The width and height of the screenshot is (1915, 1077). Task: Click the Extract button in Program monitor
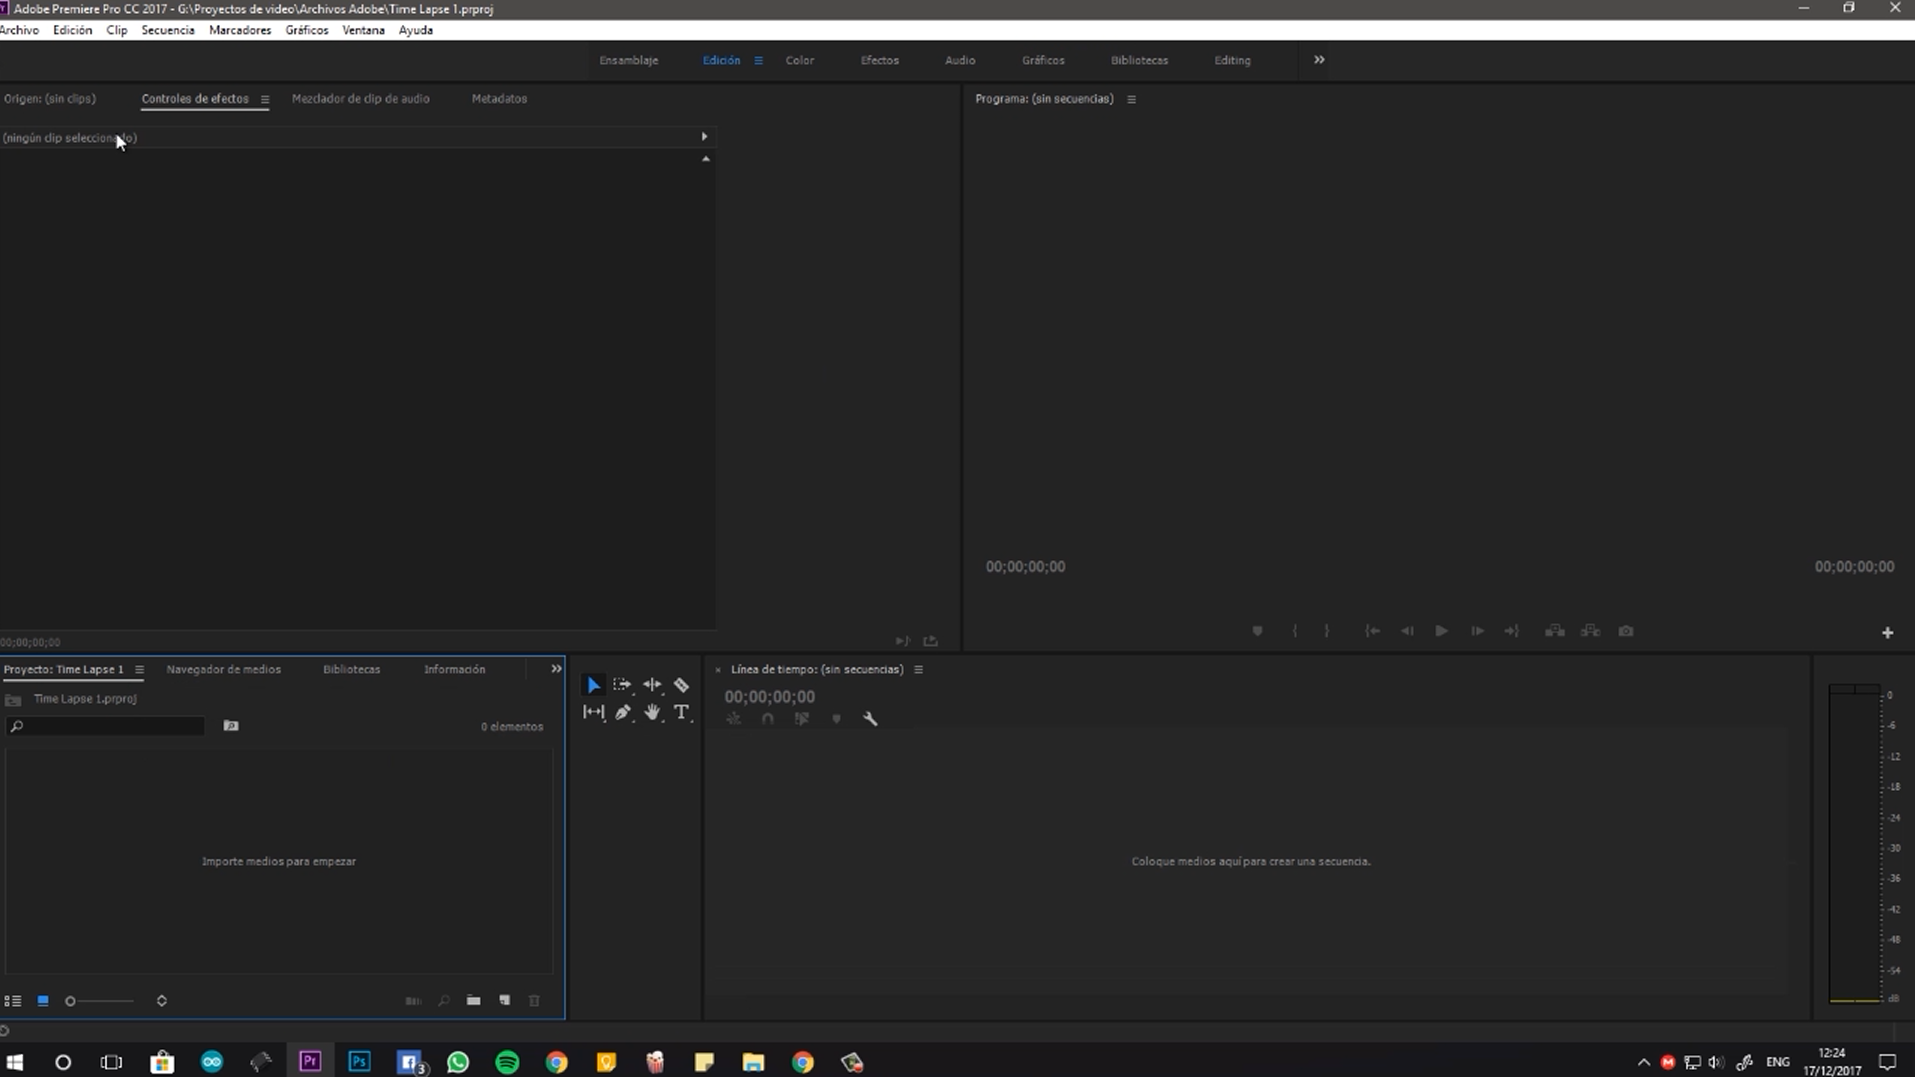[1590, 631]
